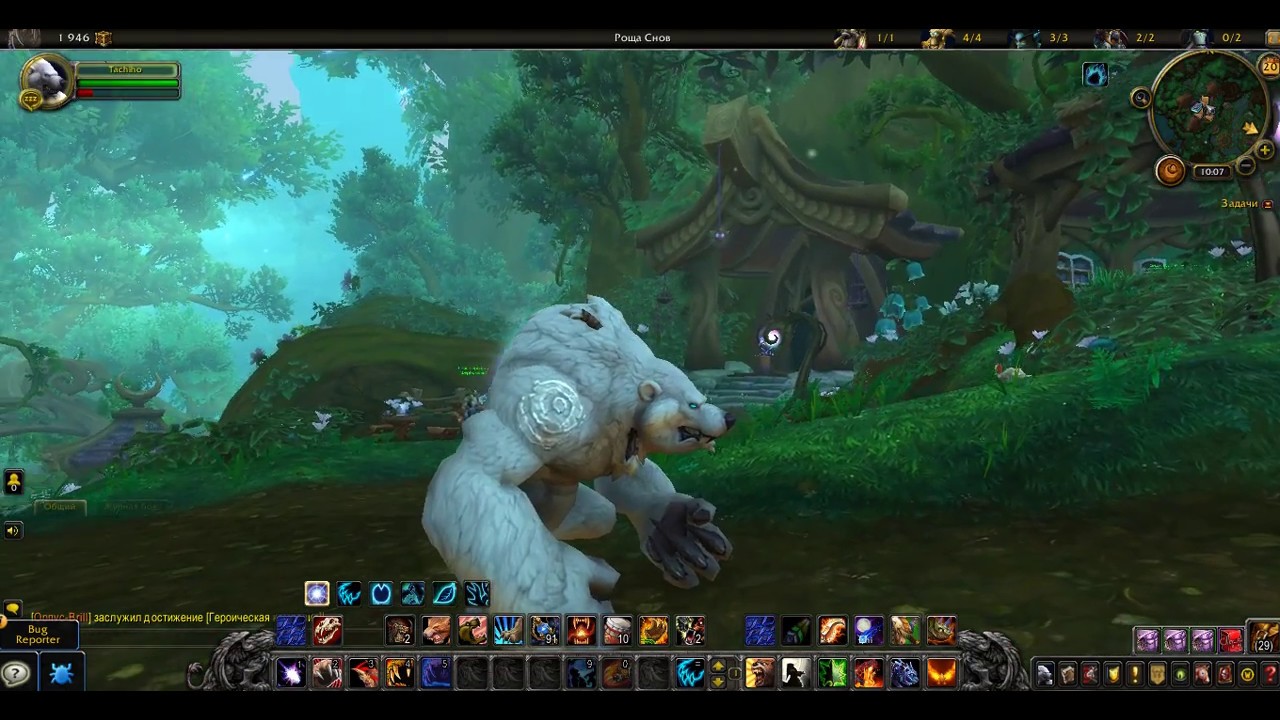Viewport: 1280px width, 720px height.
Task: Use the roaring bear ability icon
Action: (760, 672)
